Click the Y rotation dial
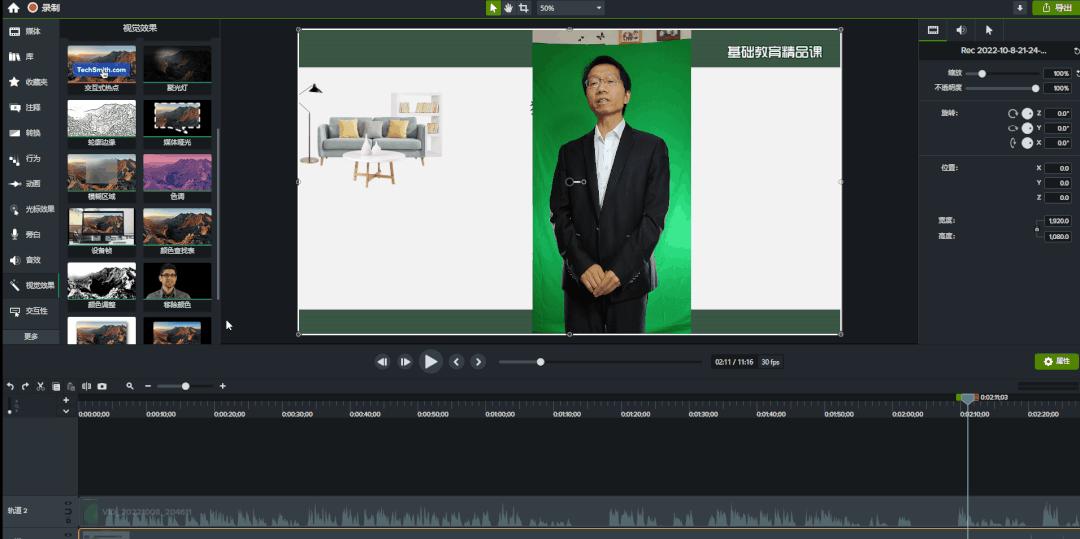1080x539 pixels. pos(1027,128)
